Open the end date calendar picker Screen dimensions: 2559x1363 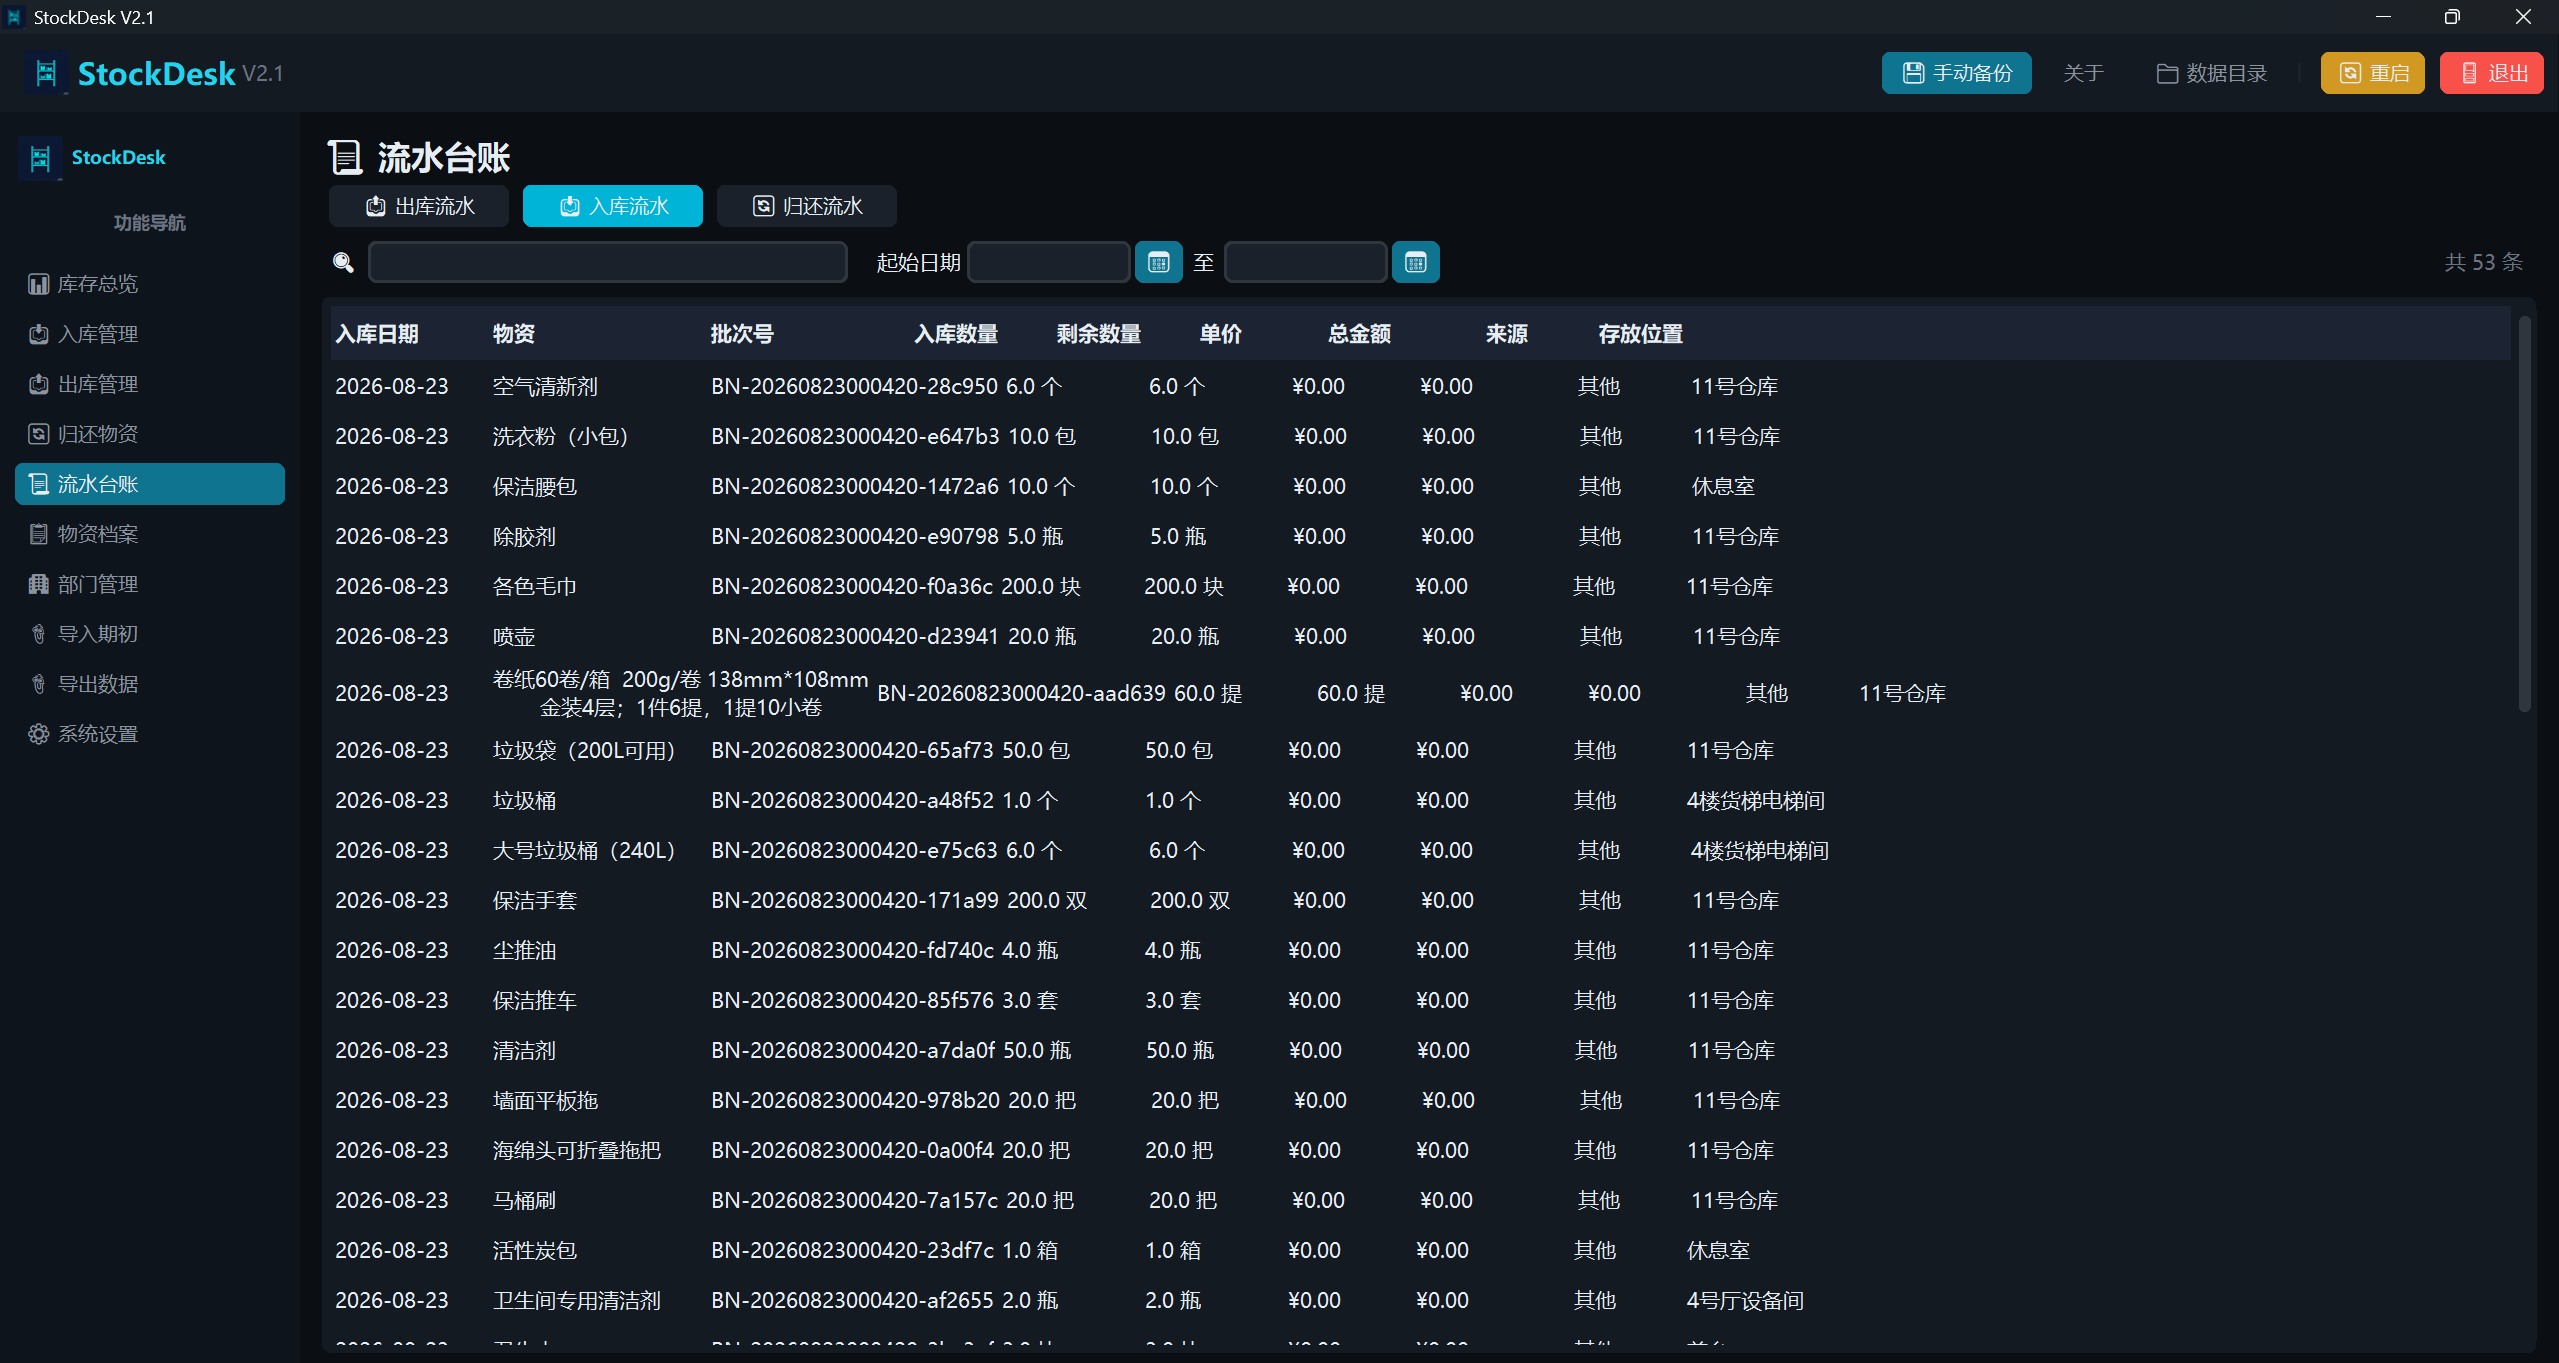tap(1415, 263)
